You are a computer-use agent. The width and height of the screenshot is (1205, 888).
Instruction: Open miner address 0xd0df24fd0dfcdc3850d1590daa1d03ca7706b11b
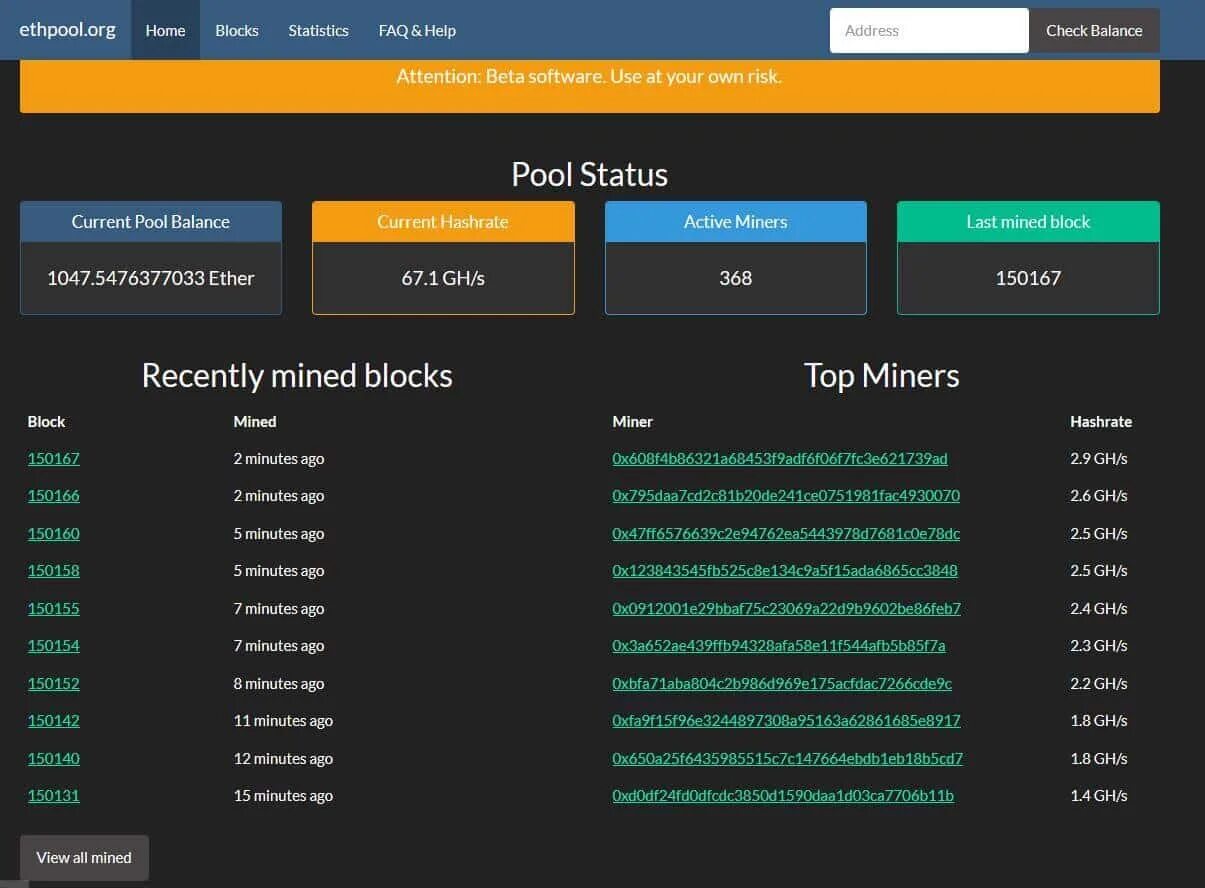(x=783, y=796)
